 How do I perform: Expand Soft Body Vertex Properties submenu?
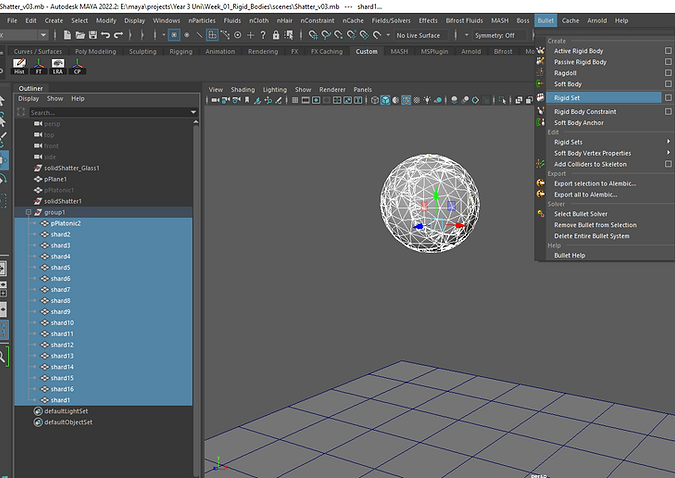tap(668, 153)
